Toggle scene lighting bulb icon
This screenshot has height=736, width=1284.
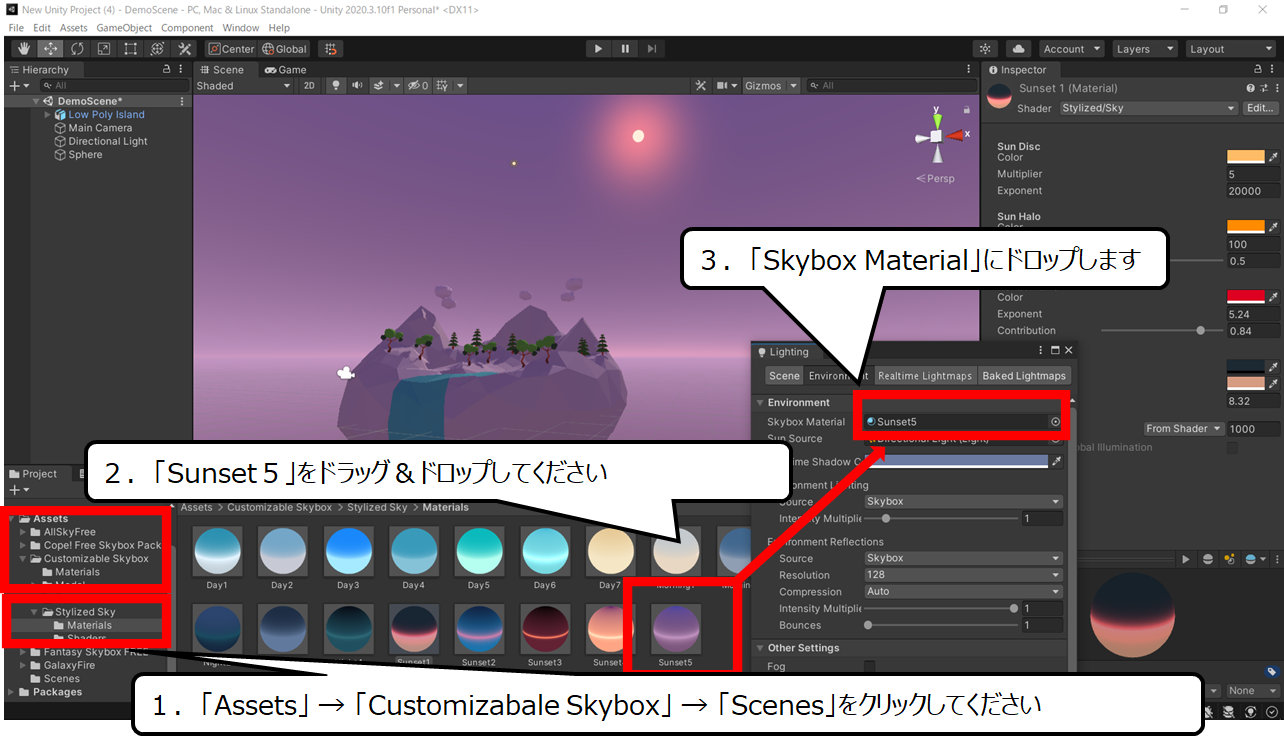[x=337, y=86]
